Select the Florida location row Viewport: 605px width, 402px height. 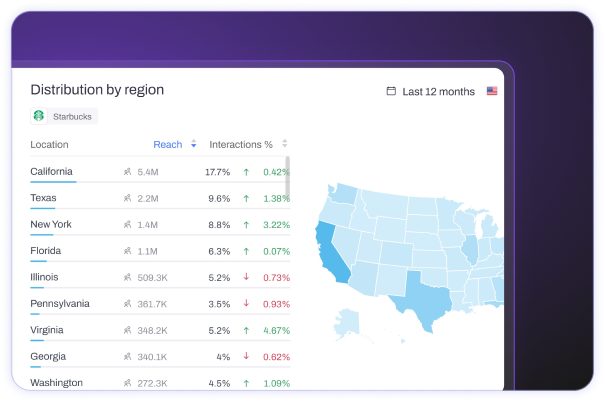(160, 251)
